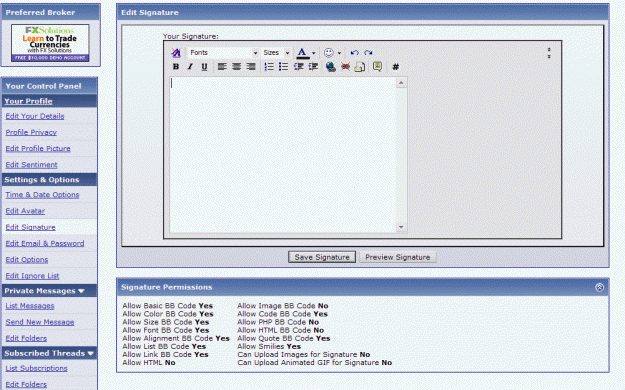This screenshot has width=625, height=390.
Task: Open Edit Ignore List
Action: (32, 276)
